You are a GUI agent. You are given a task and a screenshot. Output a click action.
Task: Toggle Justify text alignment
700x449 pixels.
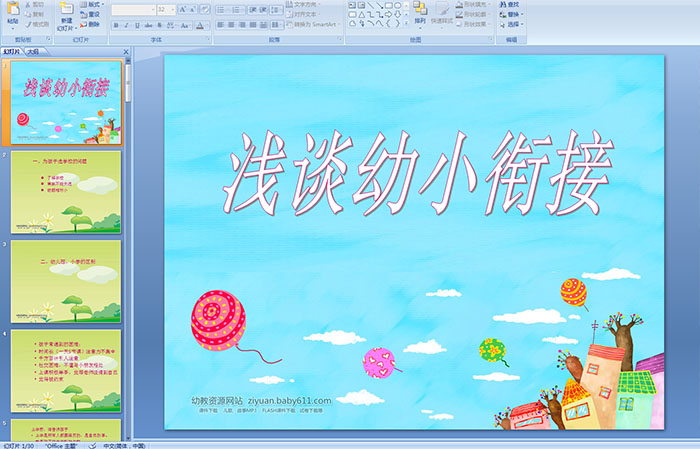253,25
